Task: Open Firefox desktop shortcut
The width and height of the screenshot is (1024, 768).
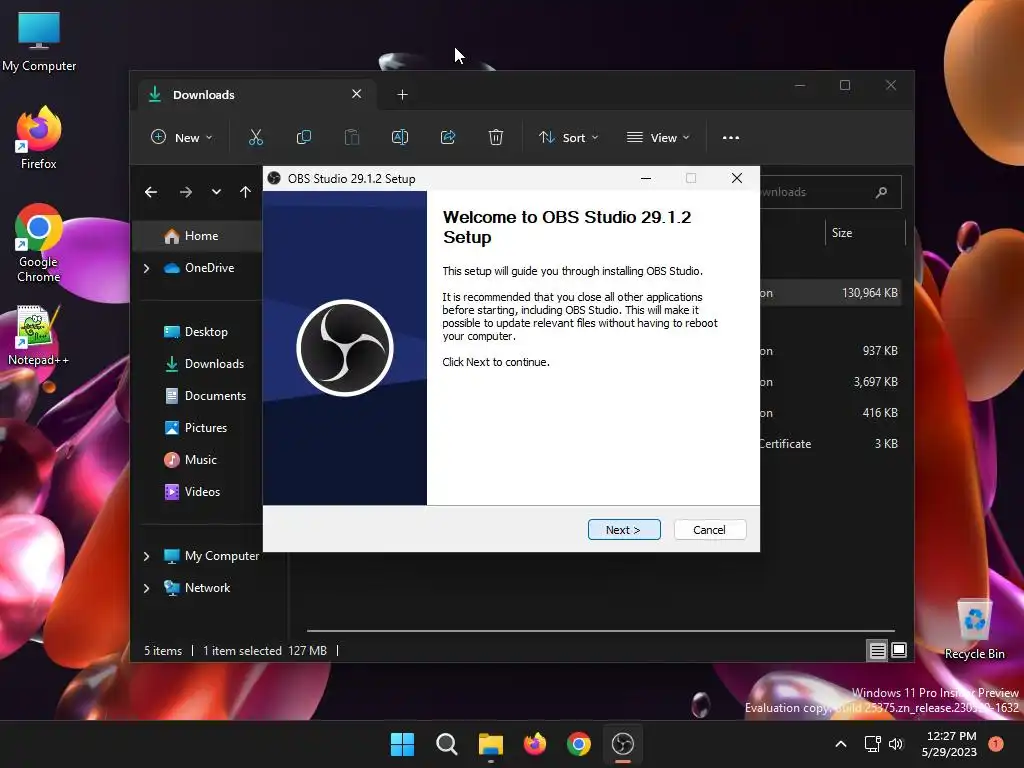Action: point(39,138)
